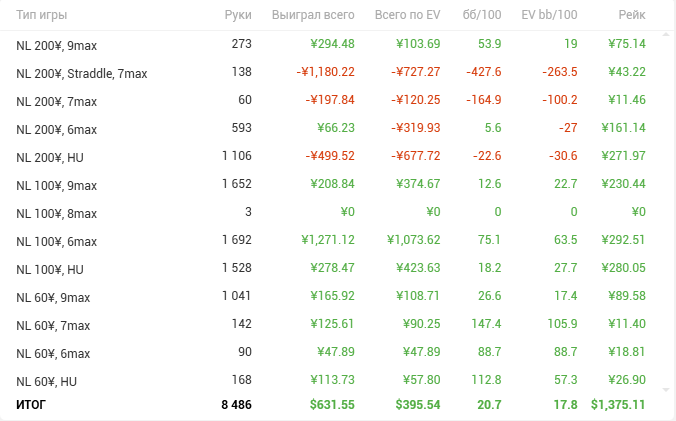Sort by Руки column header

237,16
